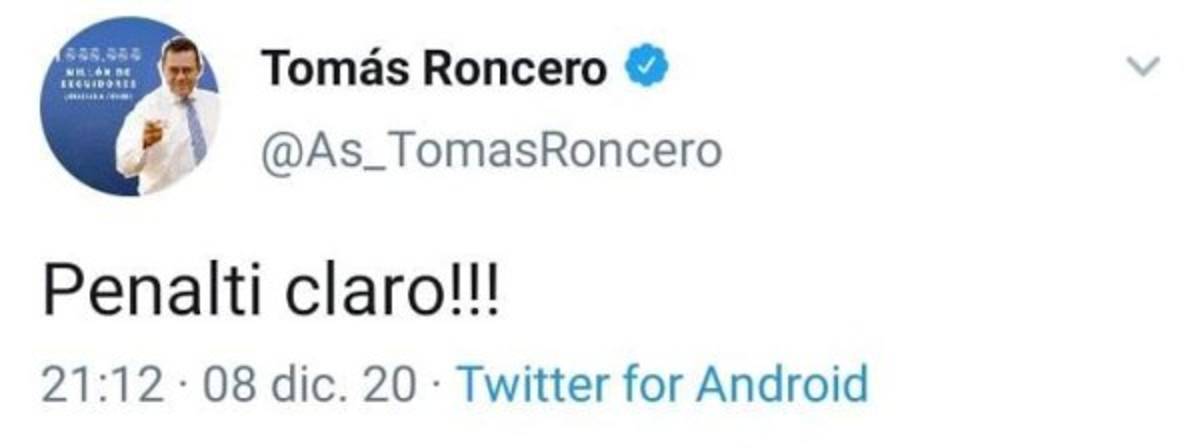Visit the @As_TomasRoncero handle

(x=491, y=152)
